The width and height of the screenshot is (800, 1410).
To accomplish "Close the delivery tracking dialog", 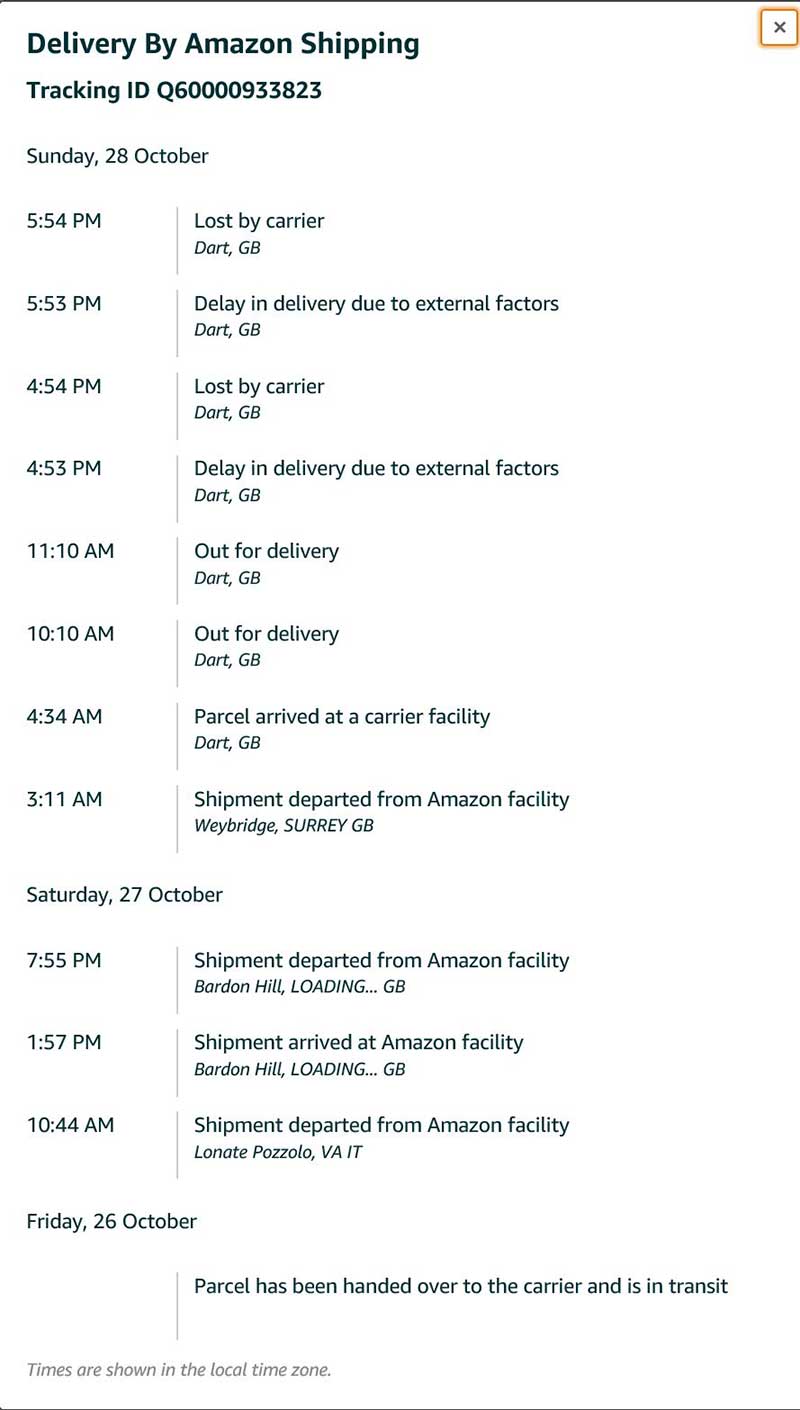I will (779, 28).
